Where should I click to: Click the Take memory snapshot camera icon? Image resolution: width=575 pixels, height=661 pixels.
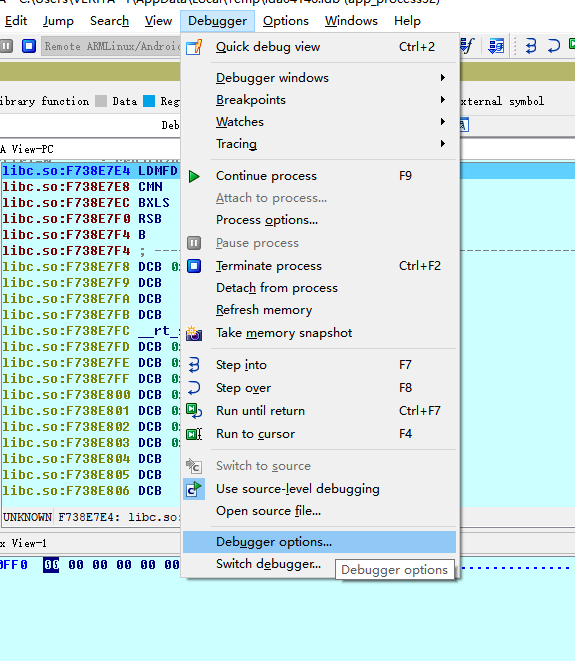194,333
